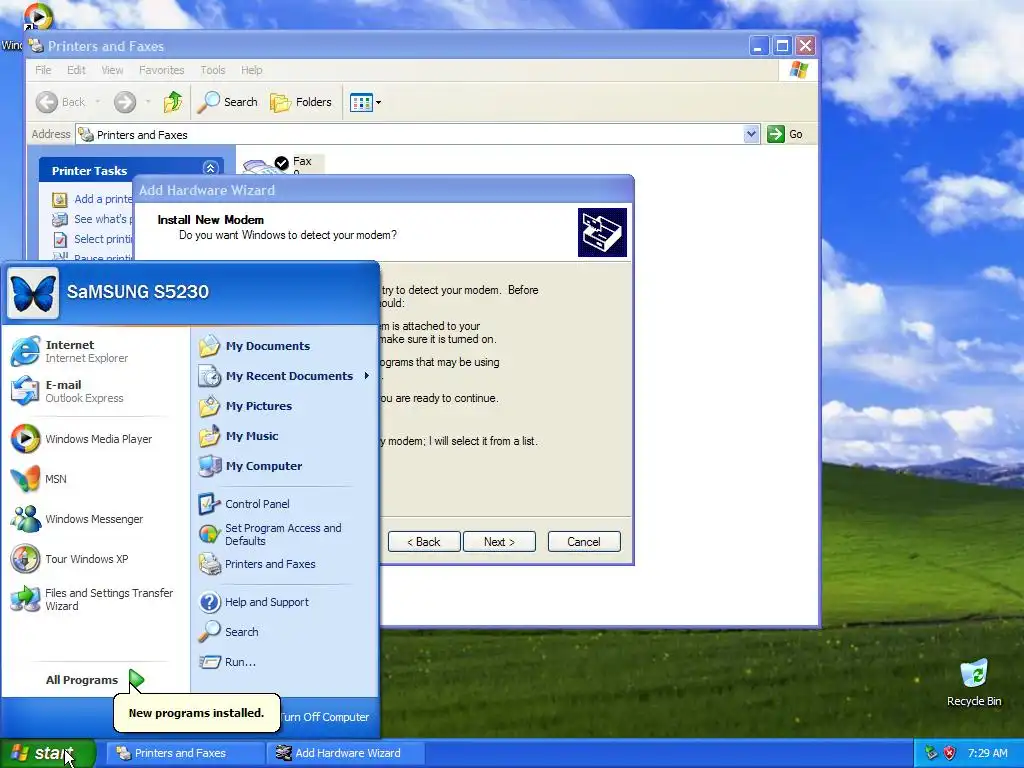Click the Go button beside address bar

click(785, 134)
